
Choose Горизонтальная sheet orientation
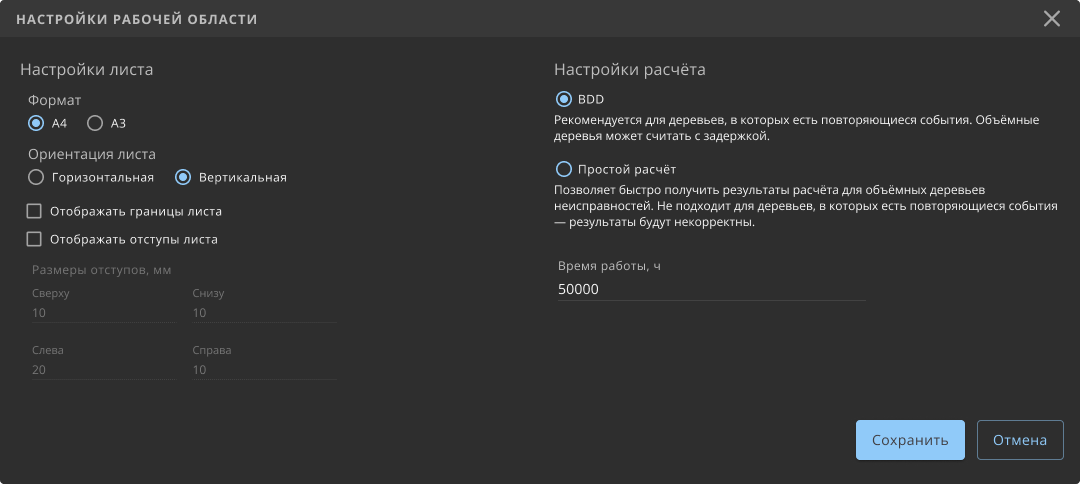[x=36, y=178]
